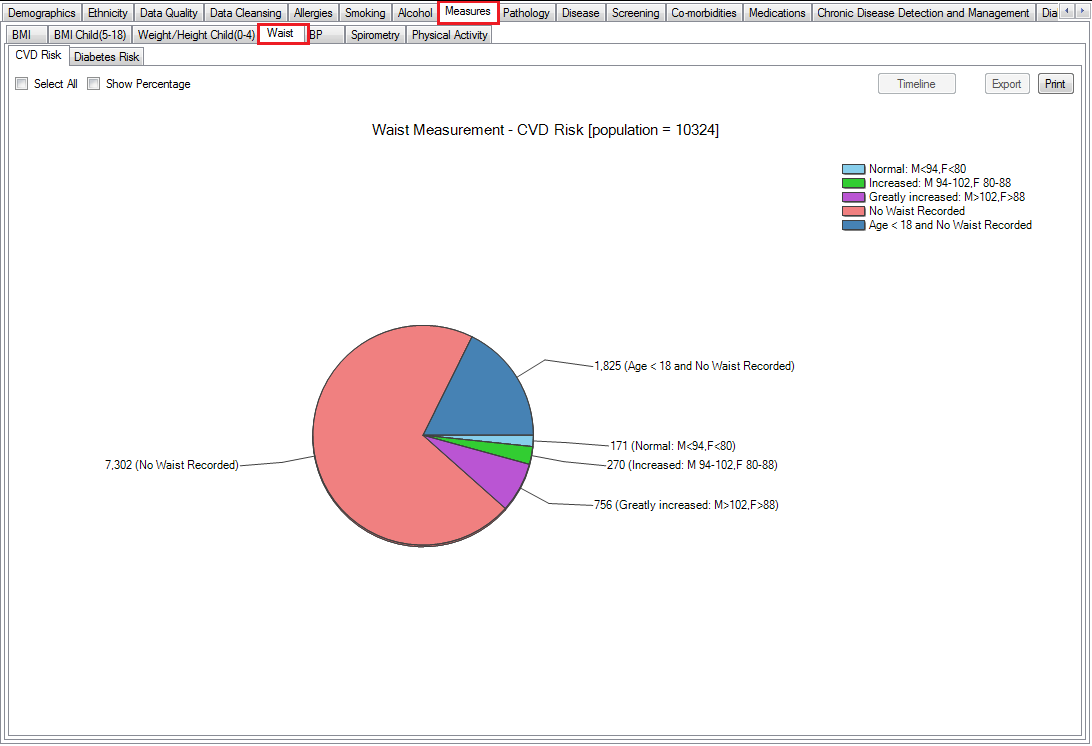
Task: Open the Spirometry sub-tab
Action: point(375,34)
